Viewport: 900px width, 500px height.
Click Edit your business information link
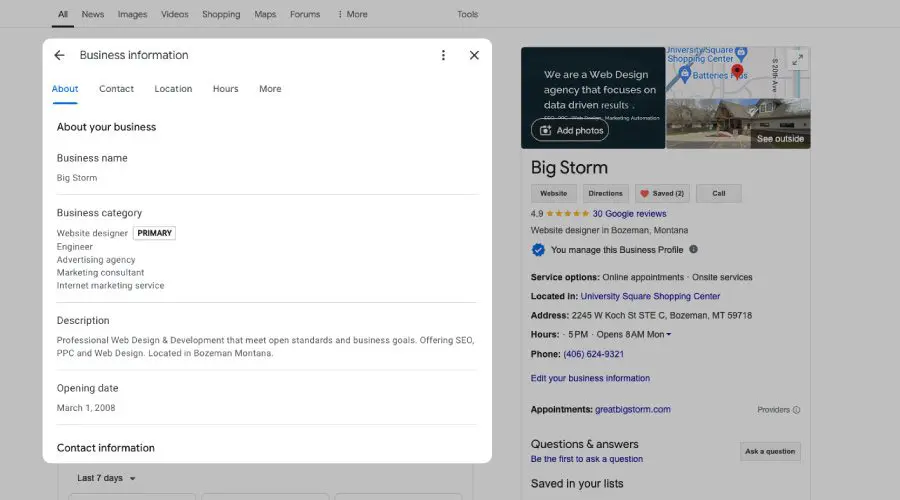590,378
